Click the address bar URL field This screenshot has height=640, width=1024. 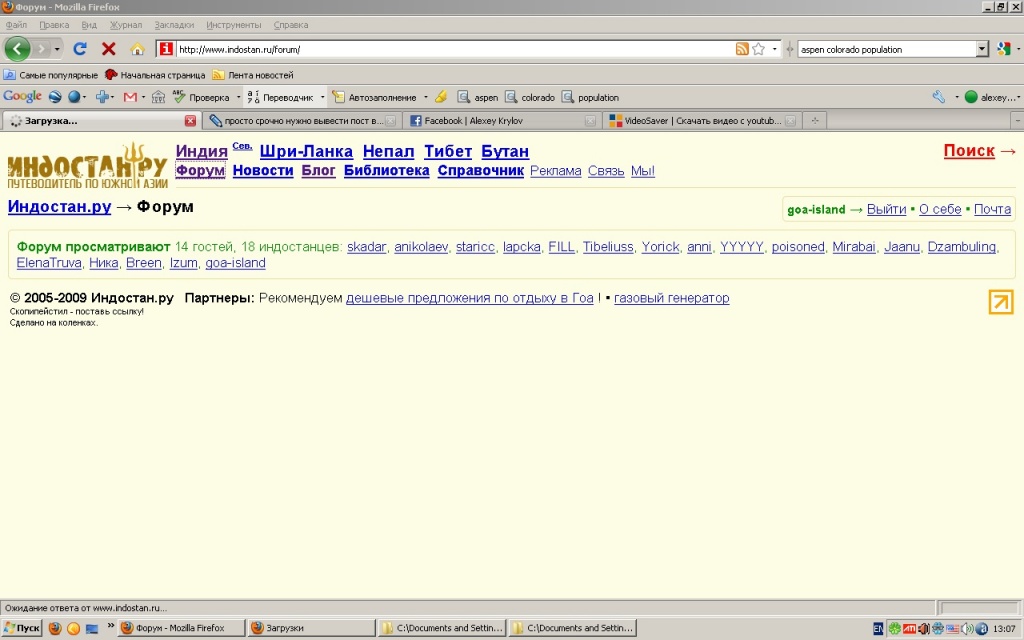click(450, 49)
